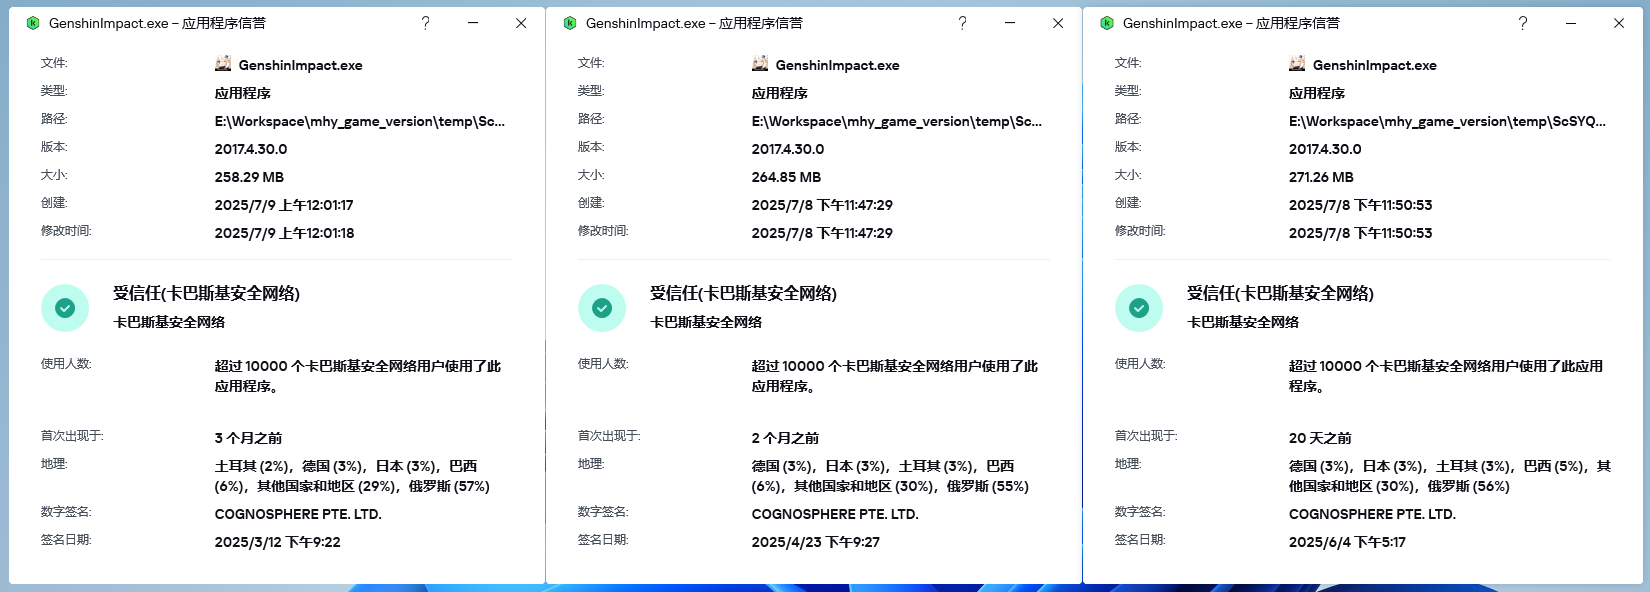Close the window showing size 258.29 MB
The width and height of the screenshot is (1650, 592).
click(x=521, y=23)
